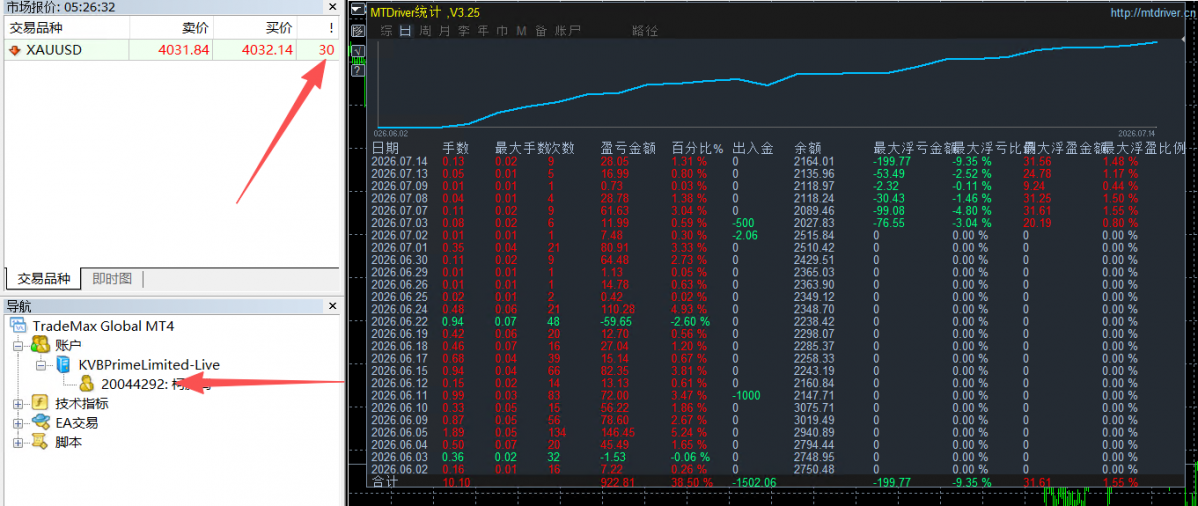
Task: Click the 技术指标 indicator function icon
Action: click(x=39, y=404)
